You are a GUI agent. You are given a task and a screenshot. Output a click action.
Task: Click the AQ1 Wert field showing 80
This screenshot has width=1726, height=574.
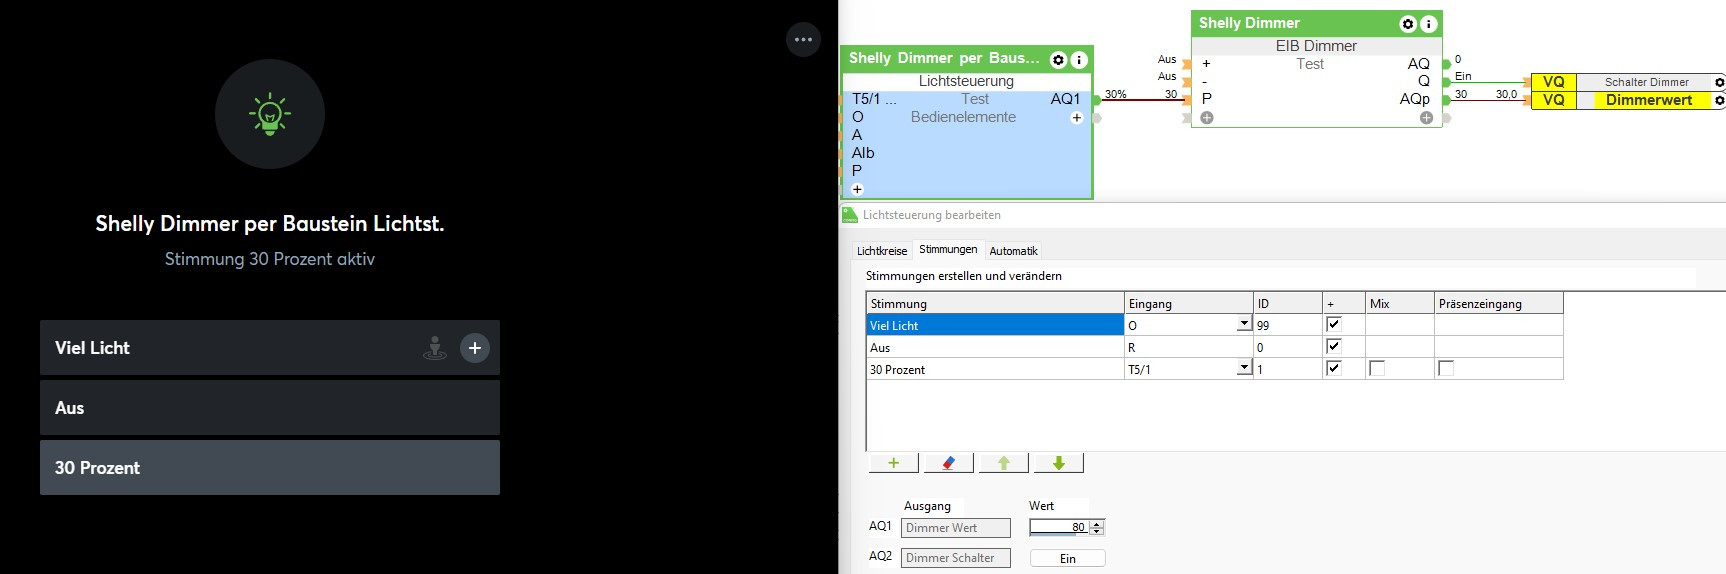pos(1059,527)
